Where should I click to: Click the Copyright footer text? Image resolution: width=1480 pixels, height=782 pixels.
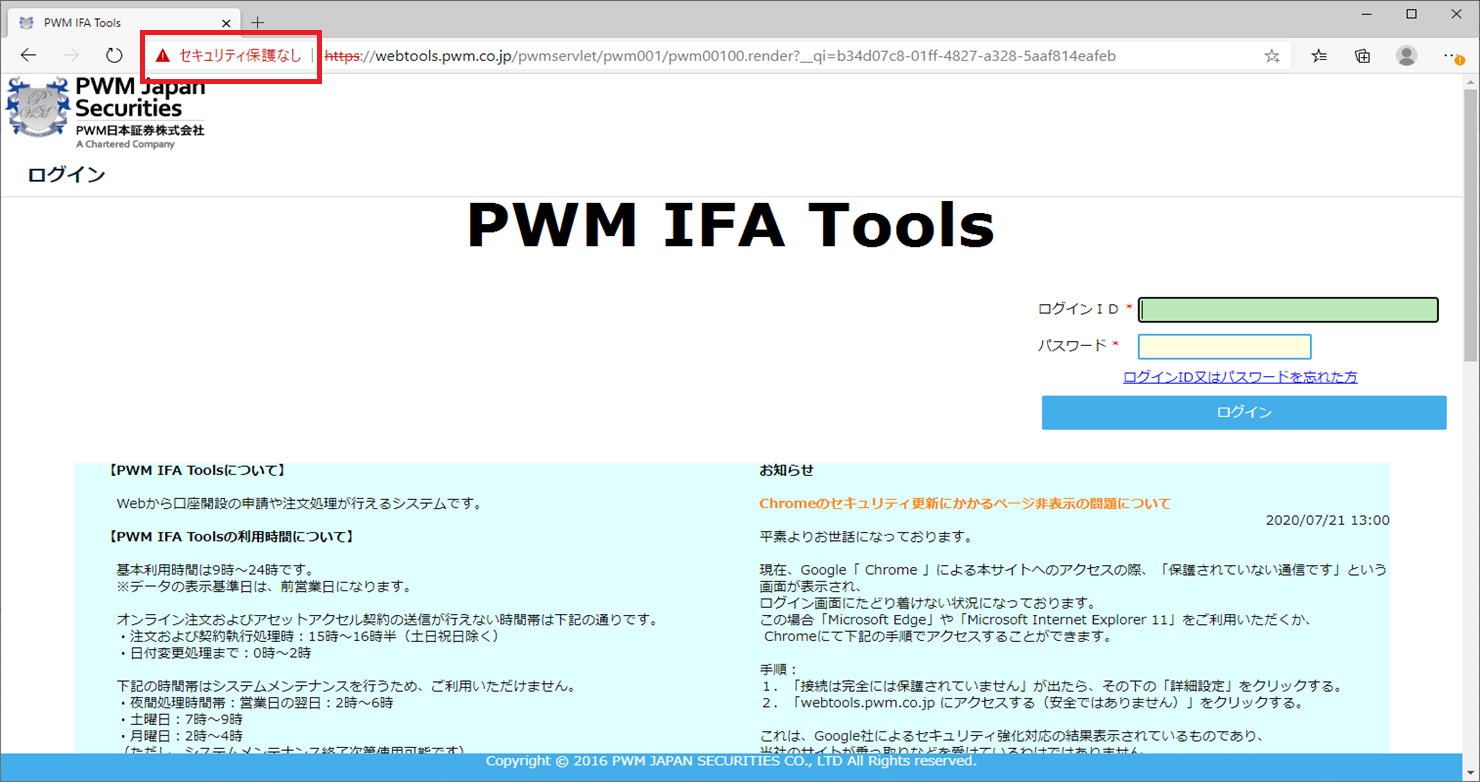(x=731, y=761)
